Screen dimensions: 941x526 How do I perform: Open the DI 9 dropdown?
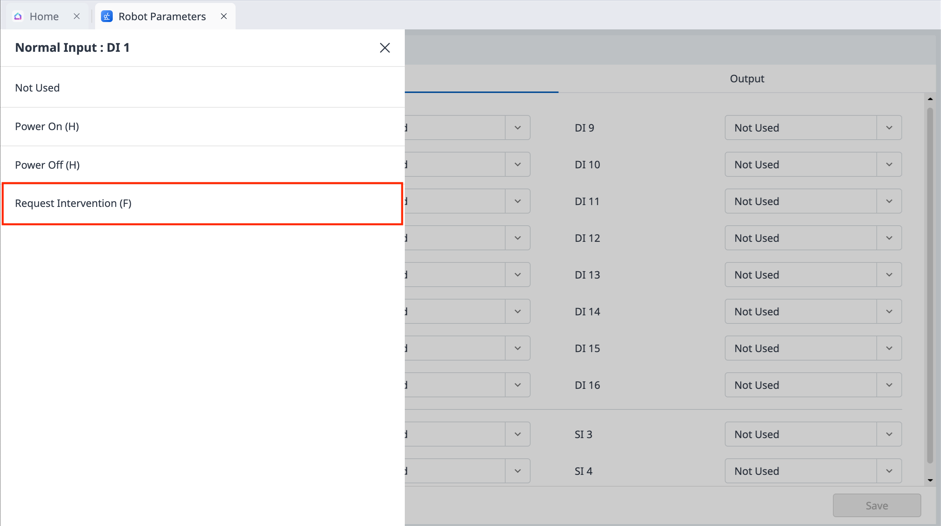(x=812, y=128)
